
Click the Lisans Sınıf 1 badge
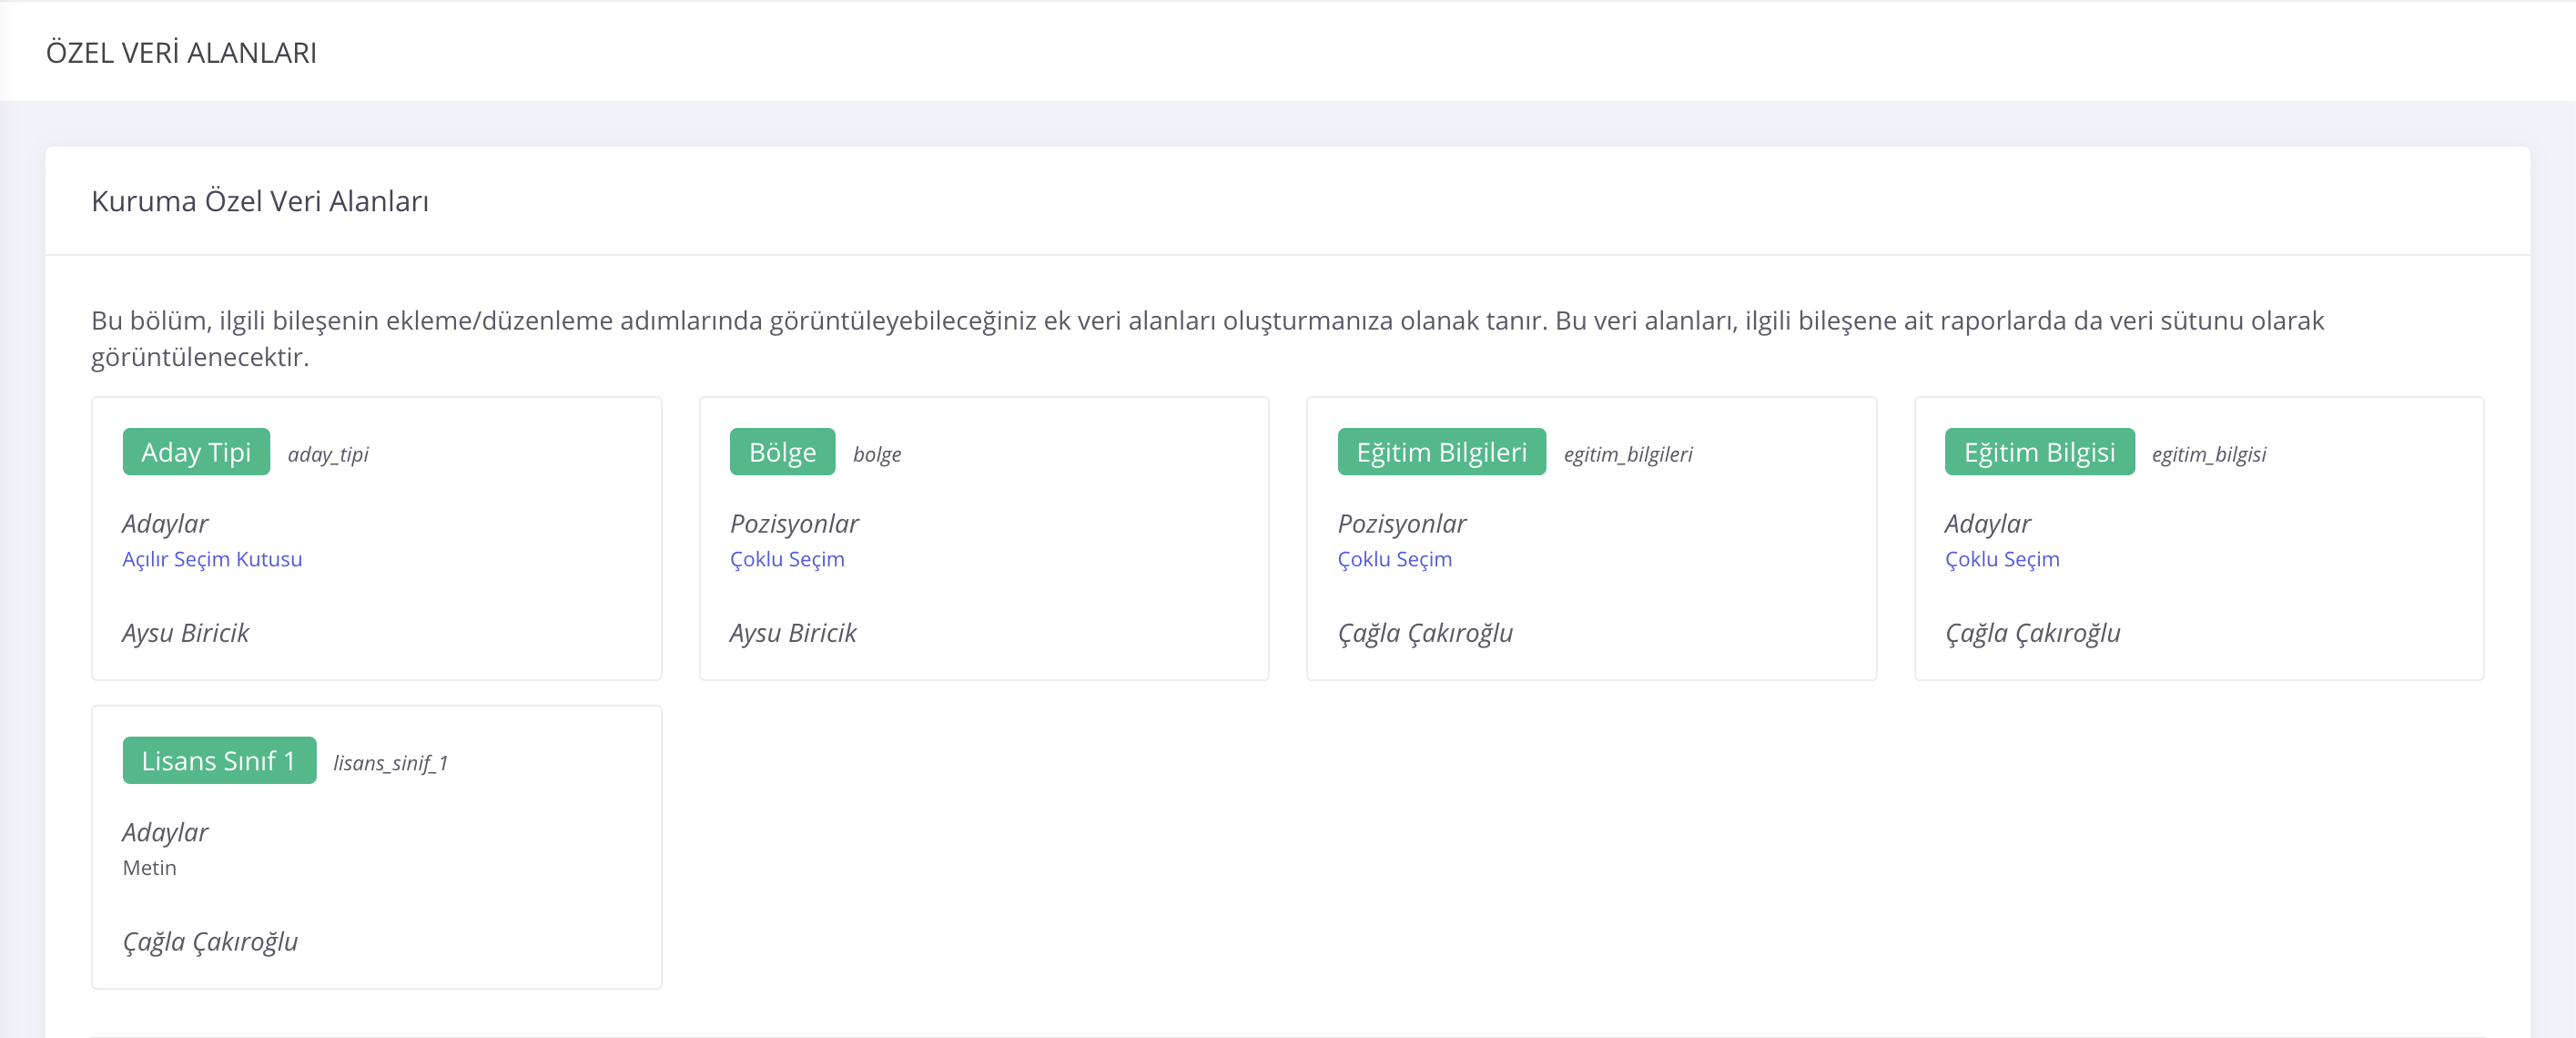click(219, 761)
